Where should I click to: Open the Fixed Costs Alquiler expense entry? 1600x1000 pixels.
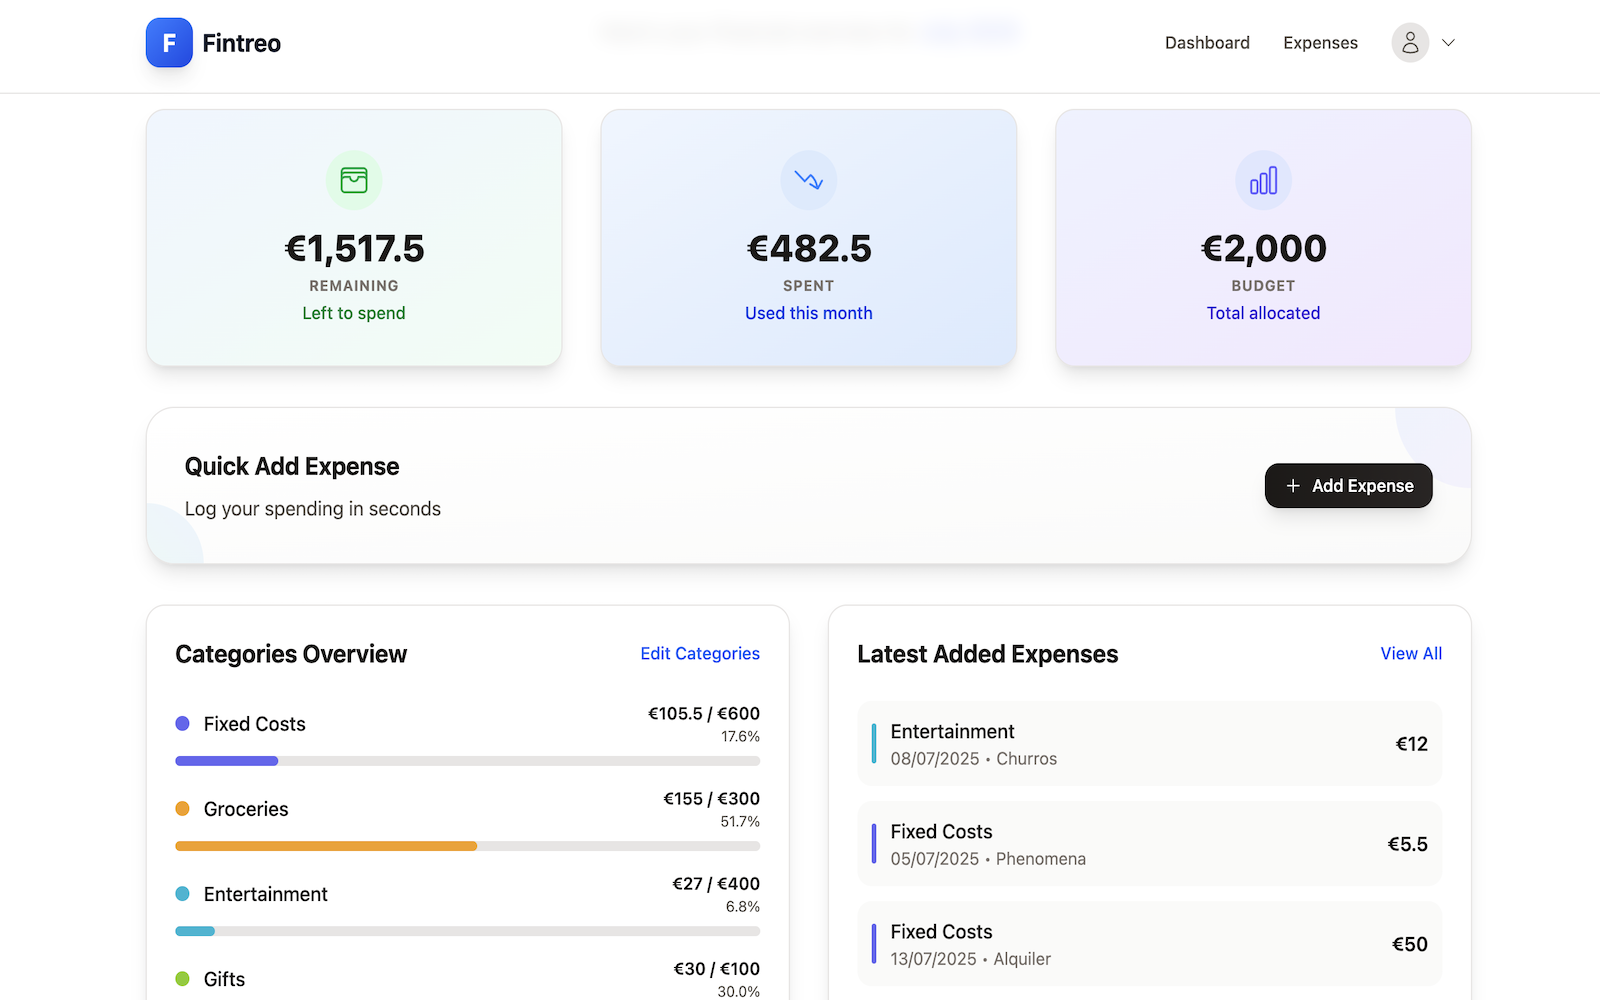[x=1149, y=944]
